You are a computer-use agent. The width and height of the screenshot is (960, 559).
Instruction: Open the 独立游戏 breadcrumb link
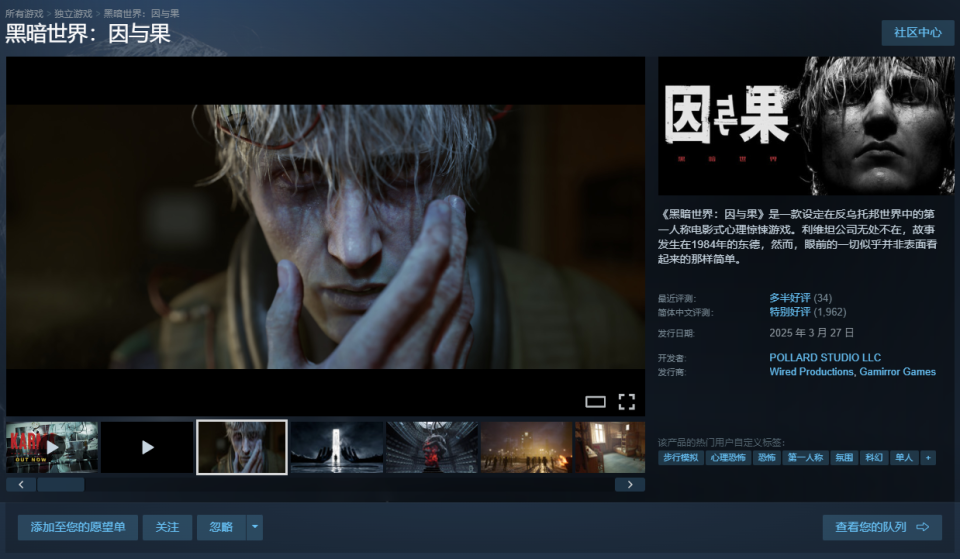(73, 13)
